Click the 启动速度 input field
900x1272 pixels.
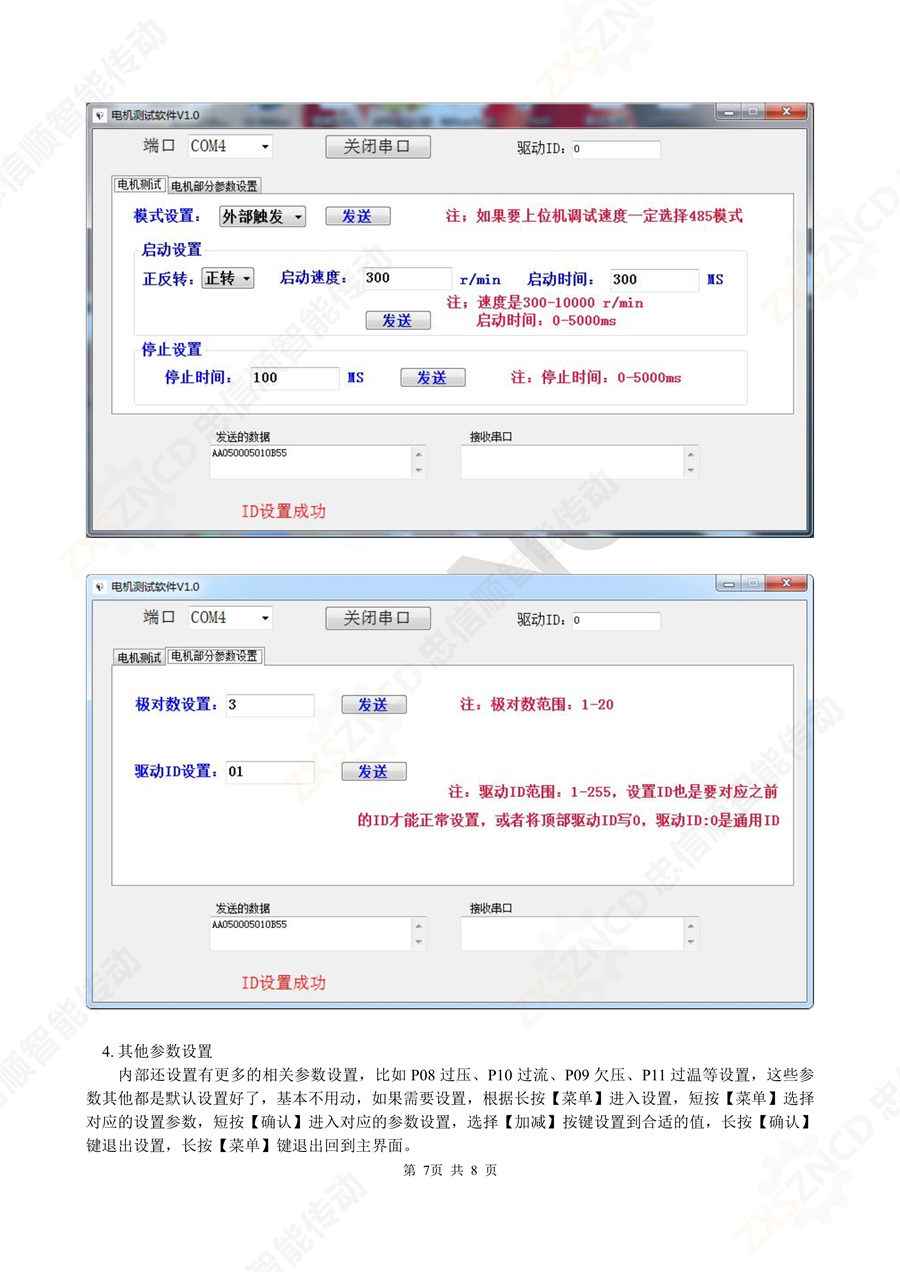click(406, 279)
